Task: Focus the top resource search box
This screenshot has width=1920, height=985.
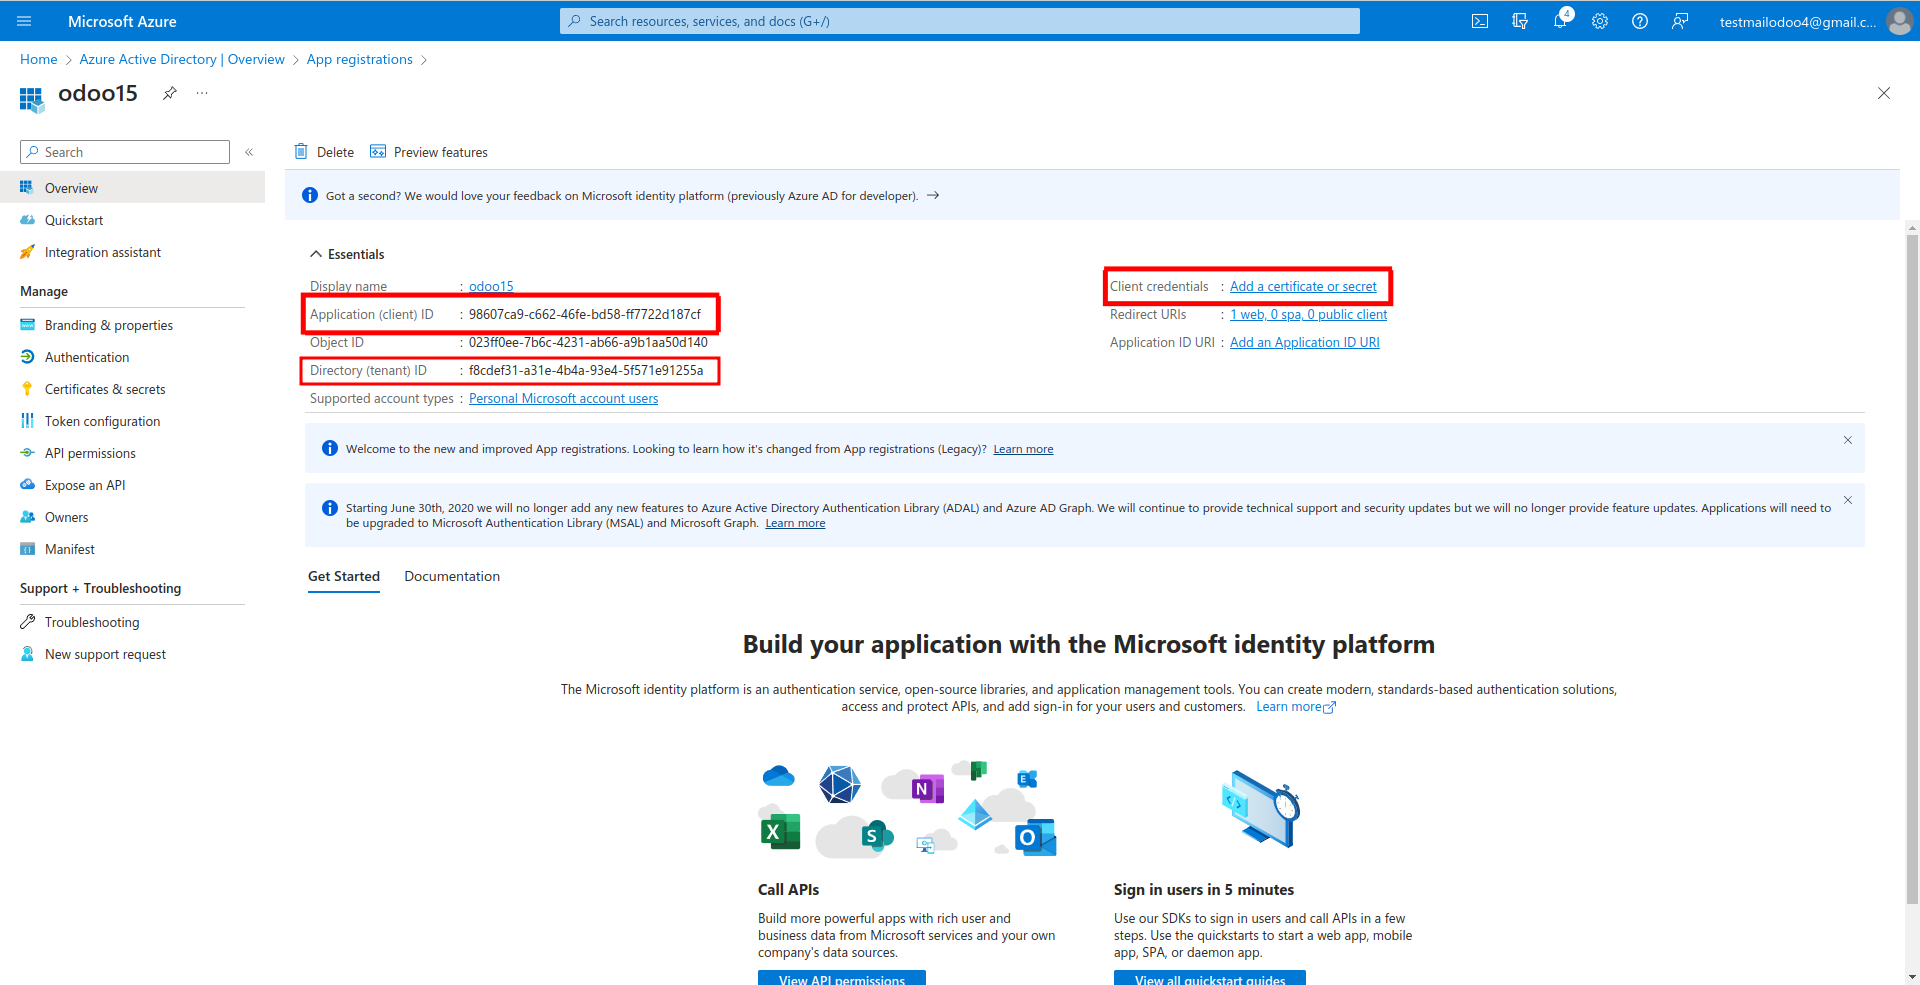Action: 960,21
